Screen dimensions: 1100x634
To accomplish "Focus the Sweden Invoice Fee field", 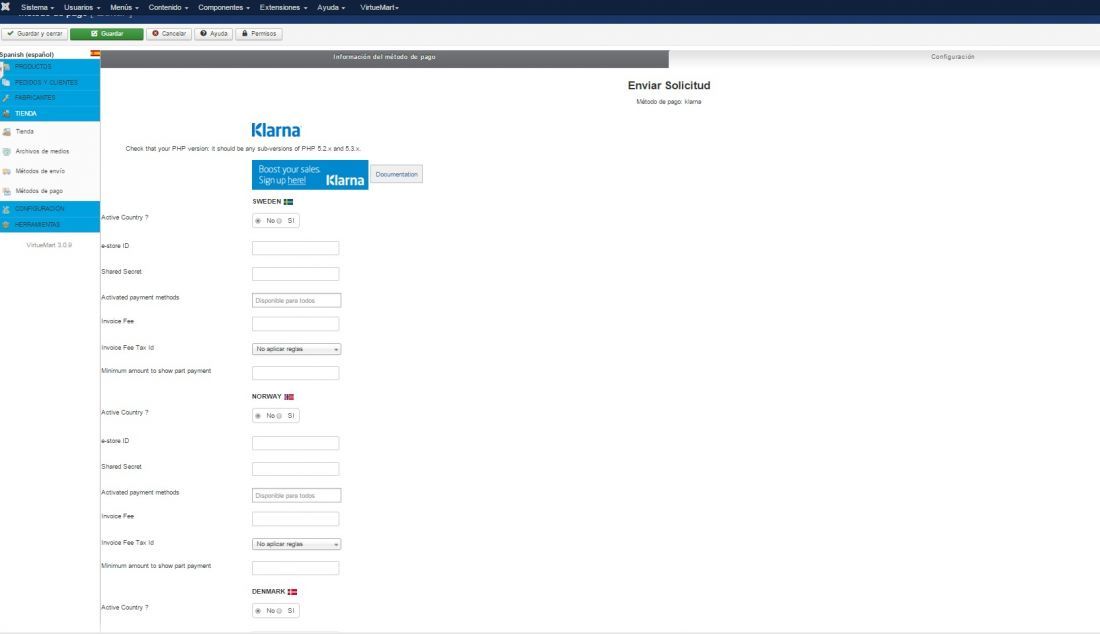I will tap(295, 323).
